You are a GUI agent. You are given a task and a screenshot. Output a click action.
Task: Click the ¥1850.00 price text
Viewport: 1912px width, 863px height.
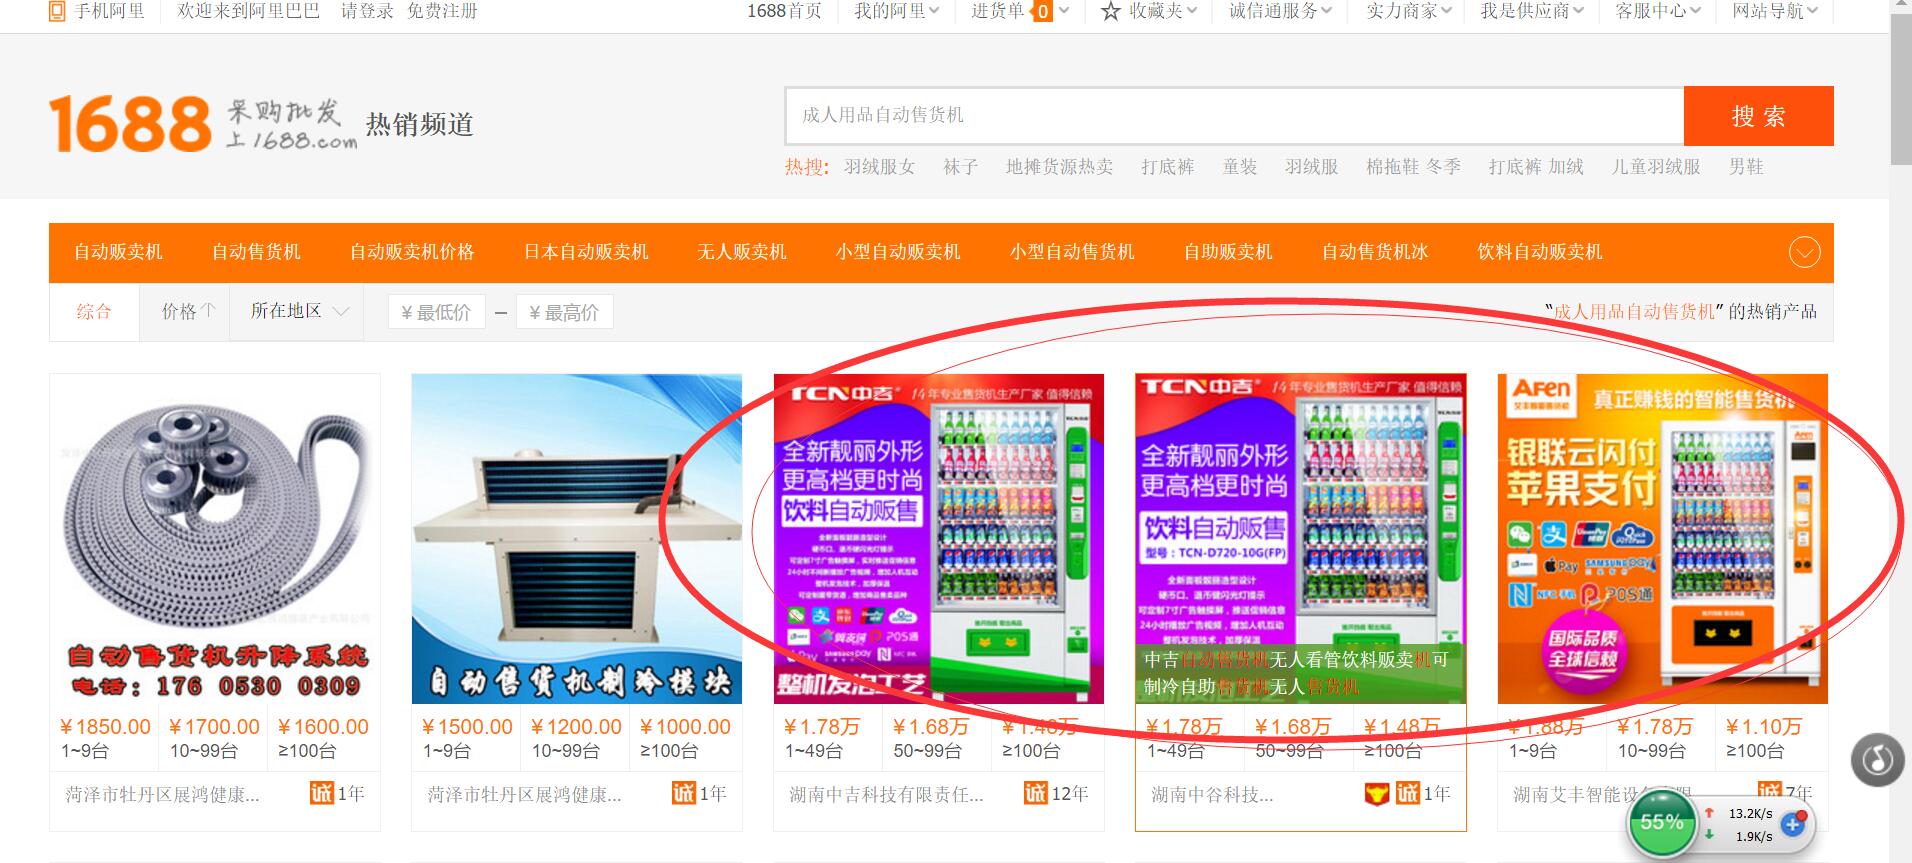(x=105, y=727)
